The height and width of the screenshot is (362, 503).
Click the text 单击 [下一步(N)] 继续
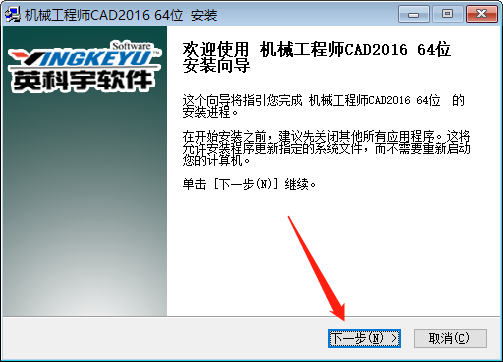(x=249, y=184)
